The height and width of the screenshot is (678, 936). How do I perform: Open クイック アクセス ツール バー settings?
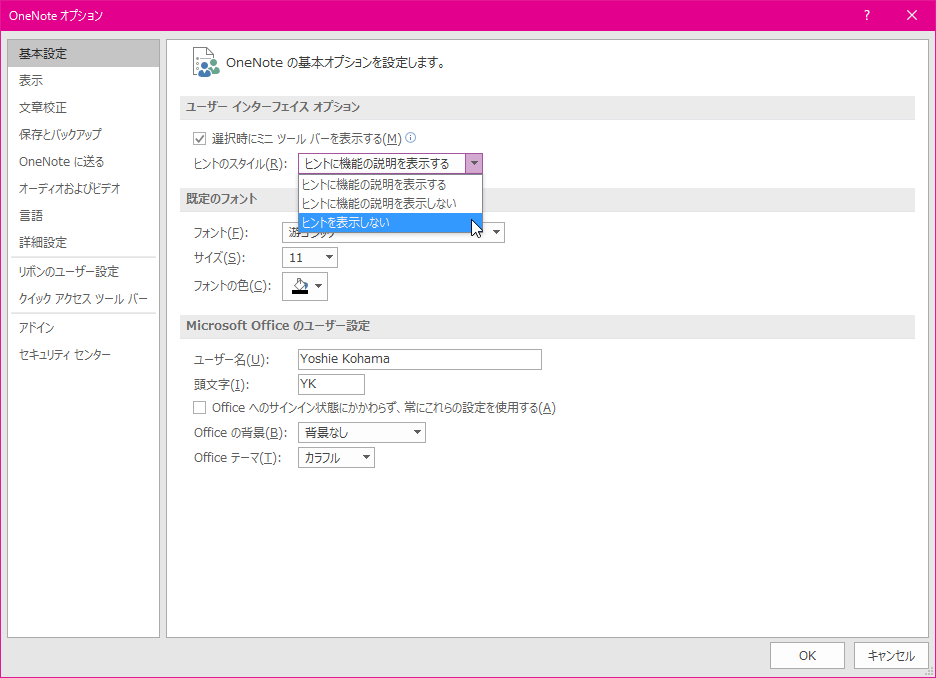(x=84, y=298)
